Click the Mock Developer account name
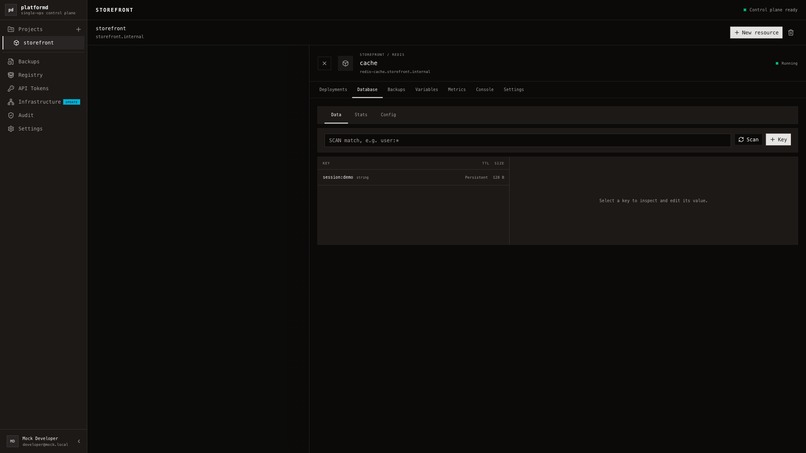This screenshot has height=453, width=806. click(40, 439)
